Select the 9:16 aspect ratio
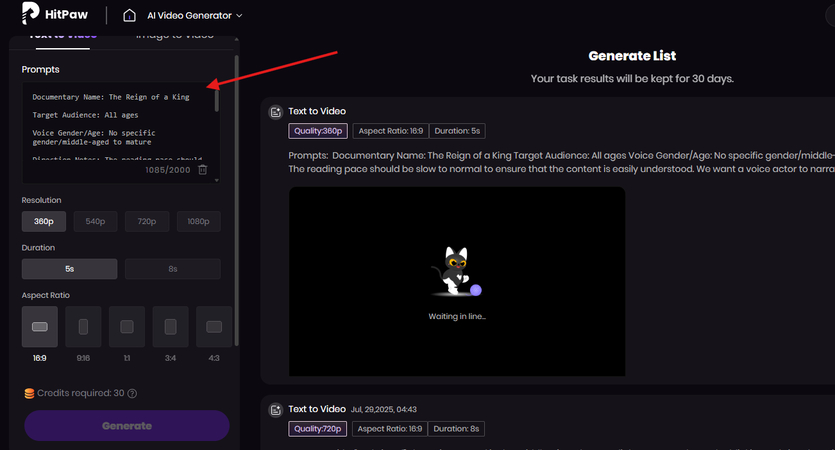The image size is (835, 450). pyautogui.click(x=83, y=326)
